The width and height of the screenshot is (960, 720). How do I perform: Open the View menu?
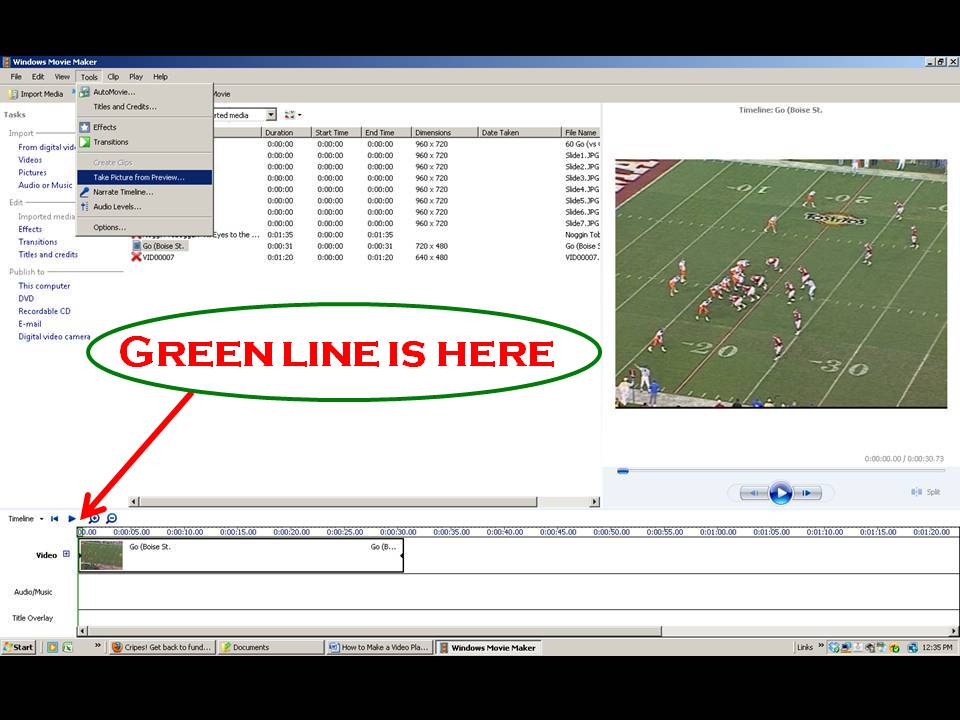[x=62, y=77]
